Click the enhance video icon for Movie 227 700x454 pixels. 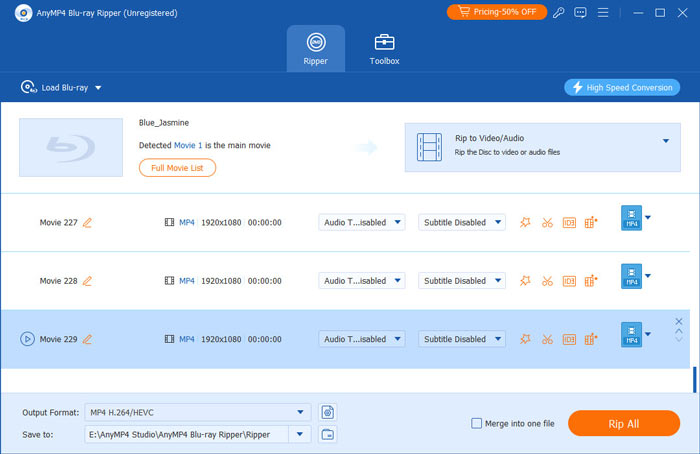(x=591, y=222)
